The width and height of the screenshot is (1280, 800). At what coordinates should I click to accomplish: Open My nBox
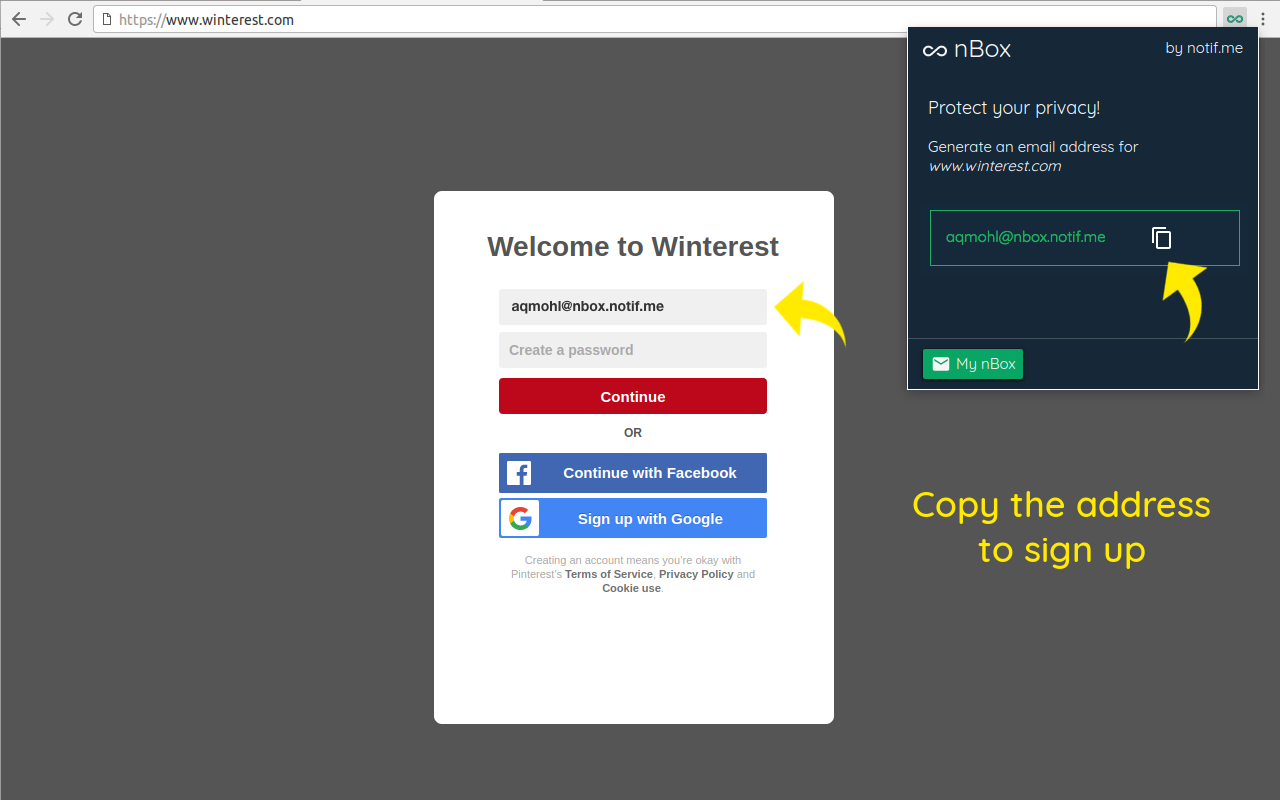973,364
